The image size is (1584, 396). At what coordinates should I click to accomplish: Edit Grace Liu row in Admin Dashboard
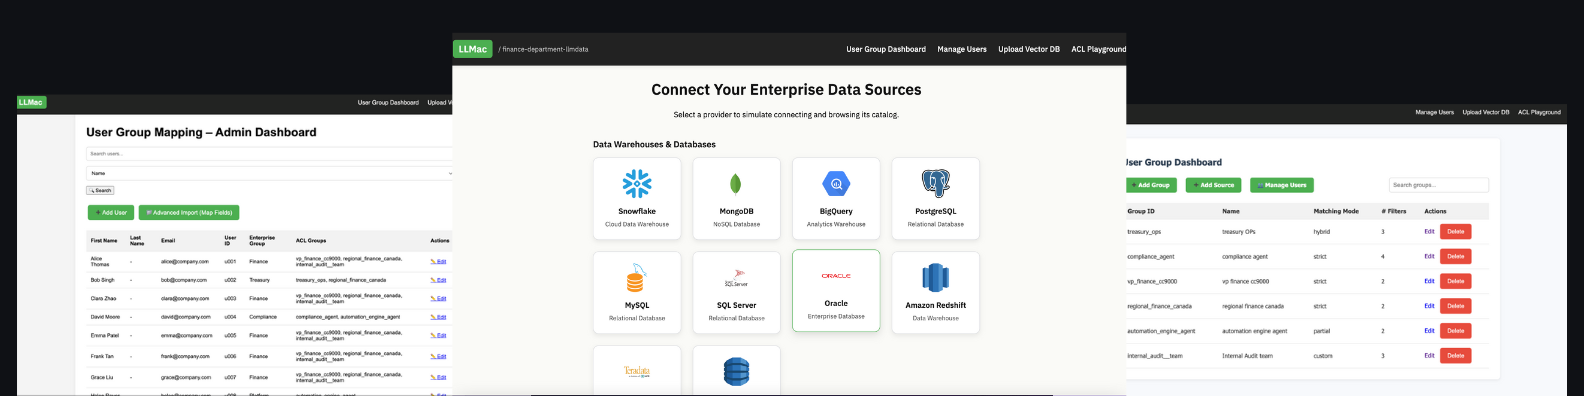[x=438, y=377]
